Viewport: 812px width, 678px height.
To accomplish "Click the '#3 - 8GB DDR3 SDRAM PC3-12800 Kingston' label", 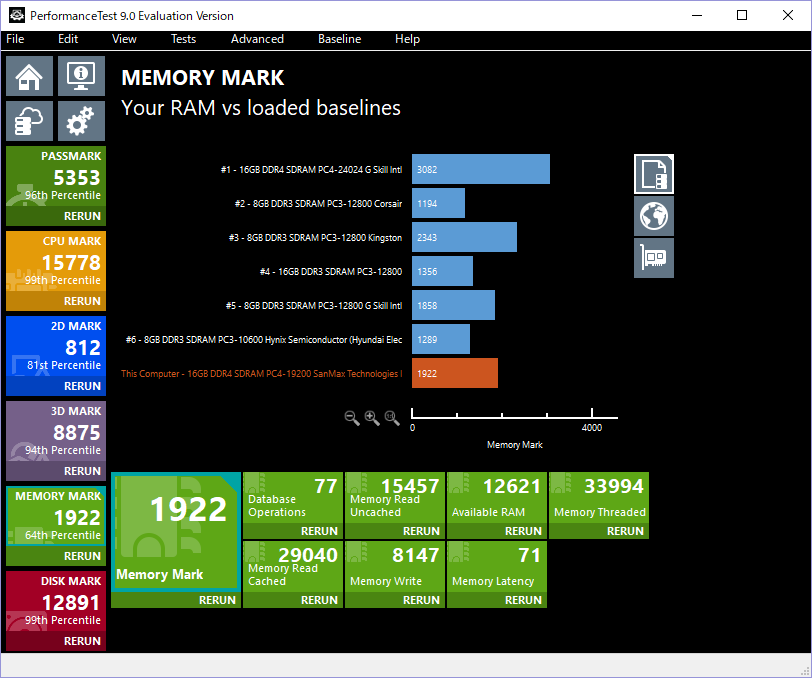I will tap(315, 238).
